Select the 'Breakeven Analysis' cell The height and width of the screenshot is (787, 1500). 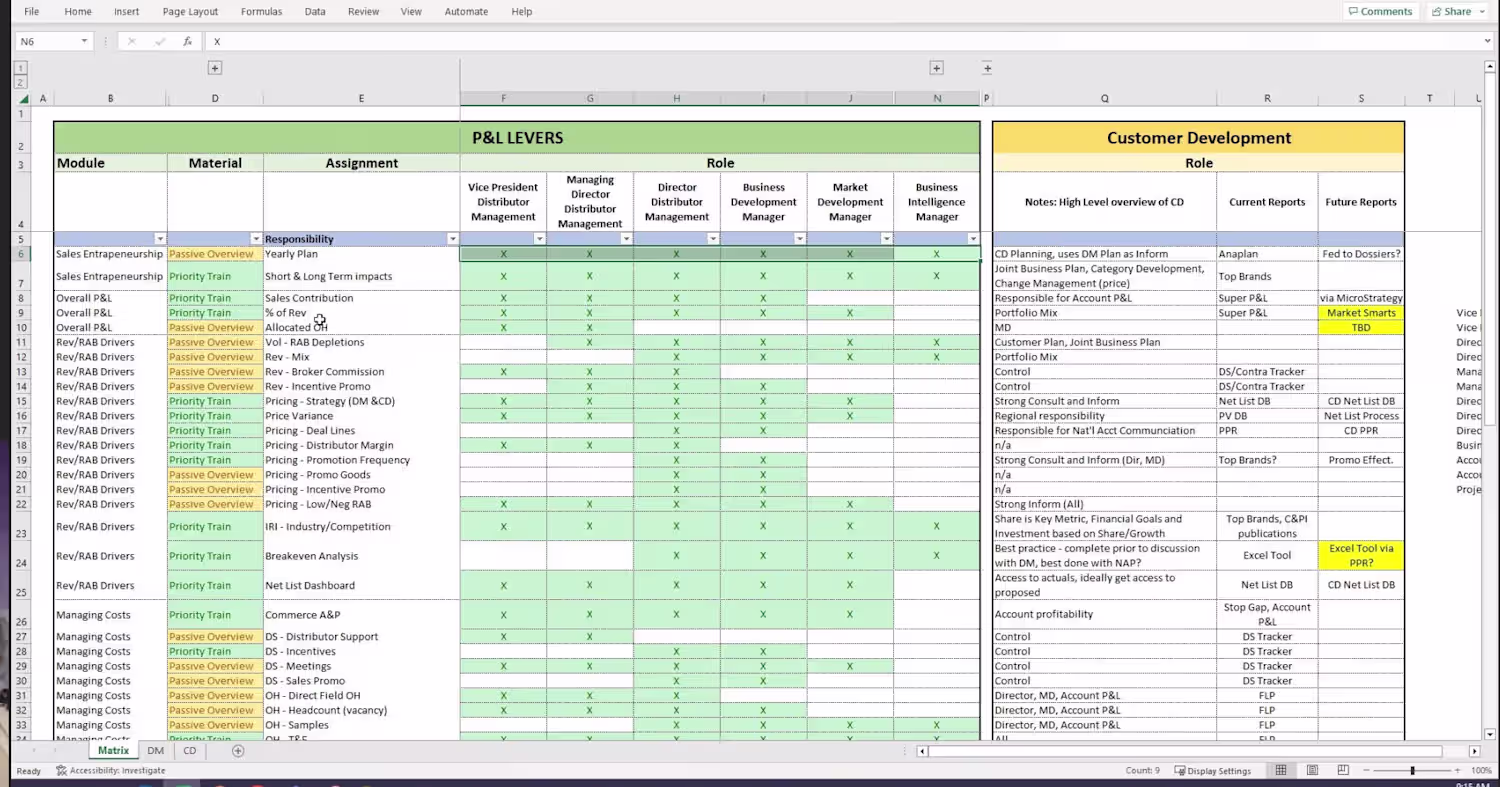[361, 556]
